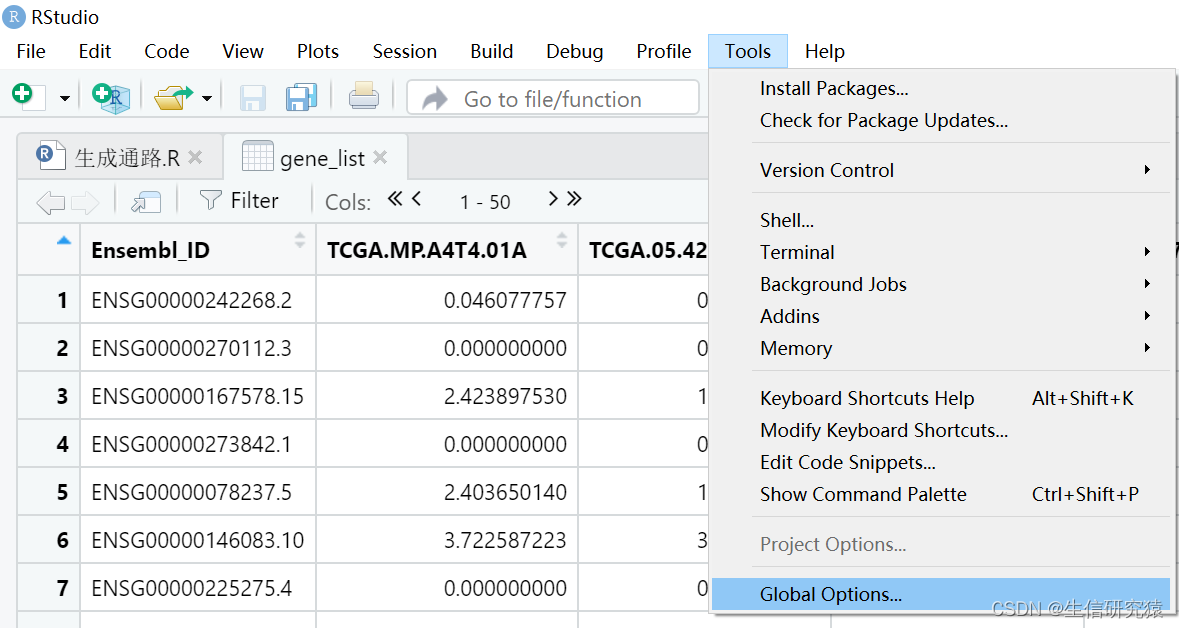
Task: Click the Print icon in the toolbar
Action: (x=363, y=97)
